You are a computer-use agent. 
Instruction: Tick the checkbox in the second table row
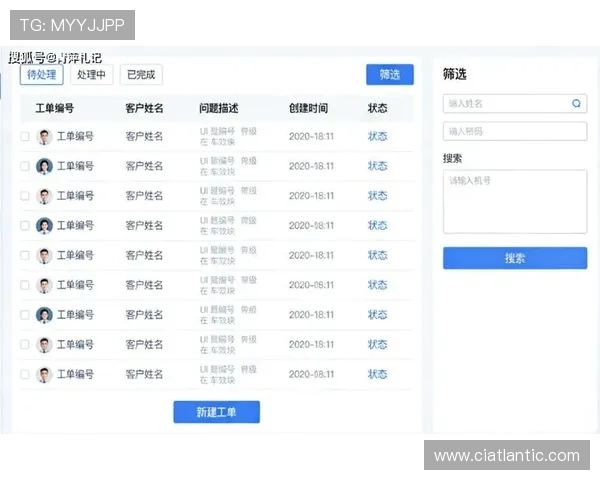coord(25,166)
